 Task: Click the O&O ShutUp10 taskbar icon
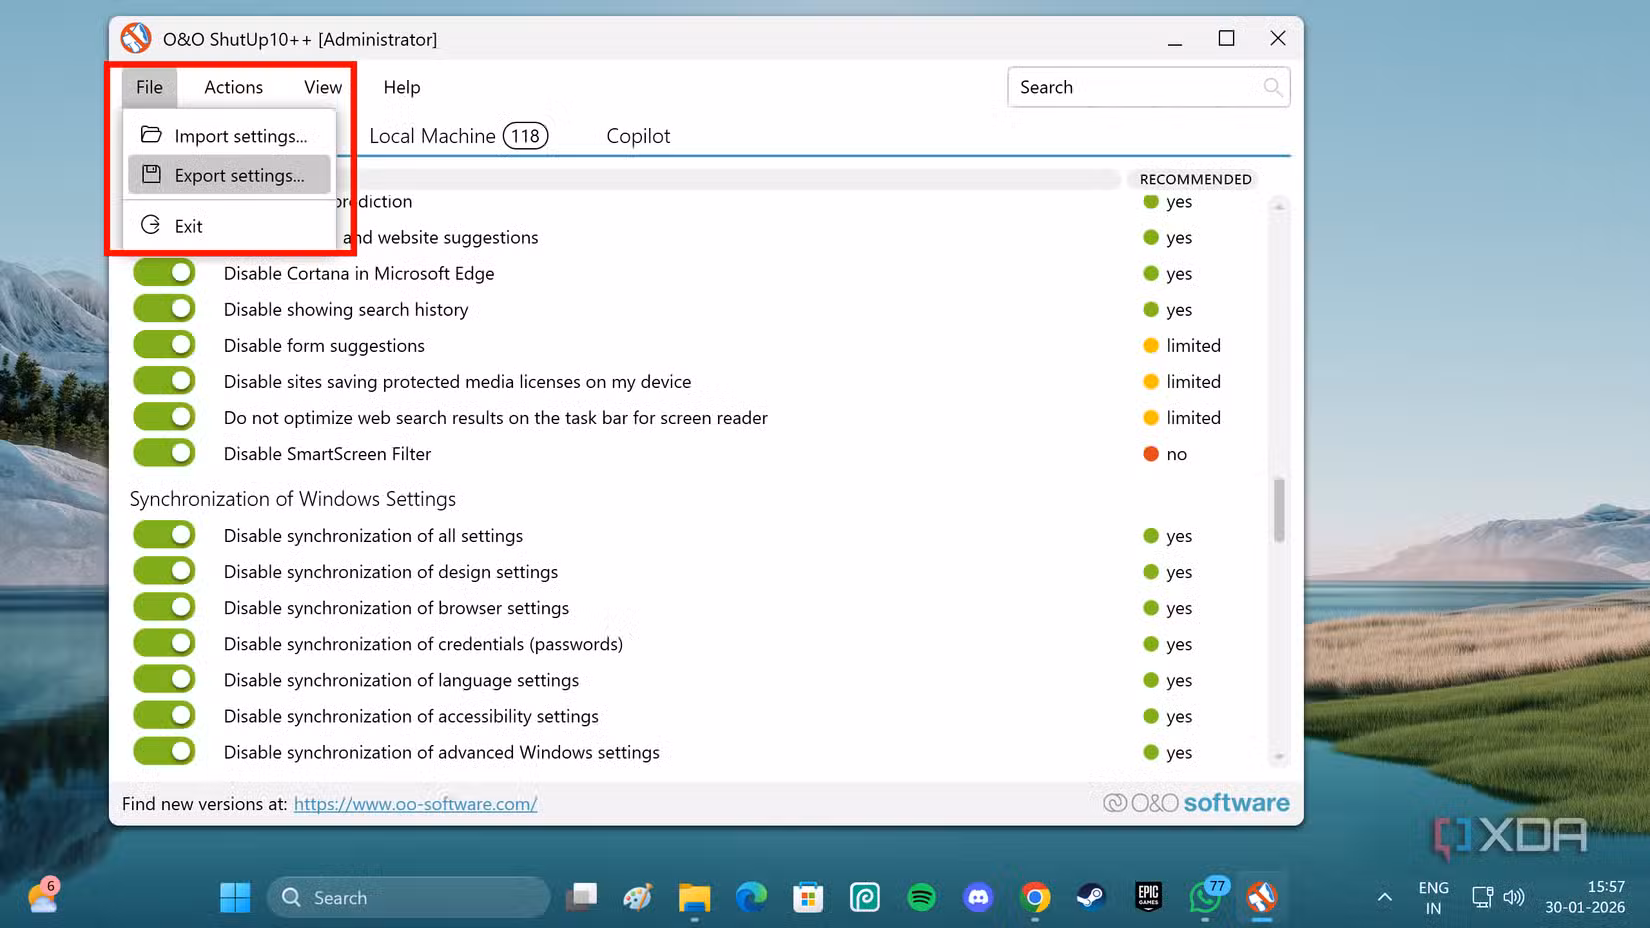pos(1262,897)
